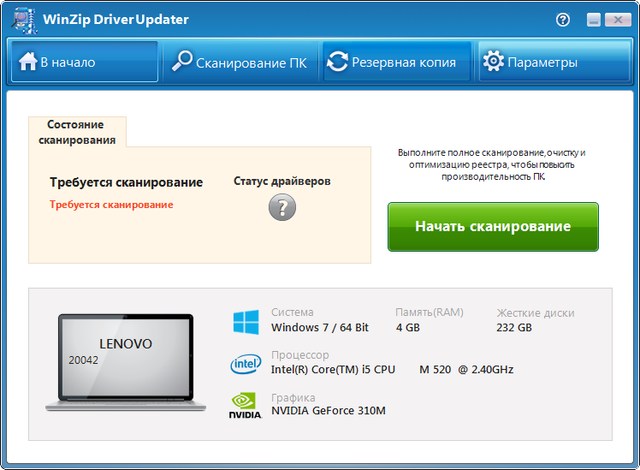Click the Lenovo laptop picture

126,362
